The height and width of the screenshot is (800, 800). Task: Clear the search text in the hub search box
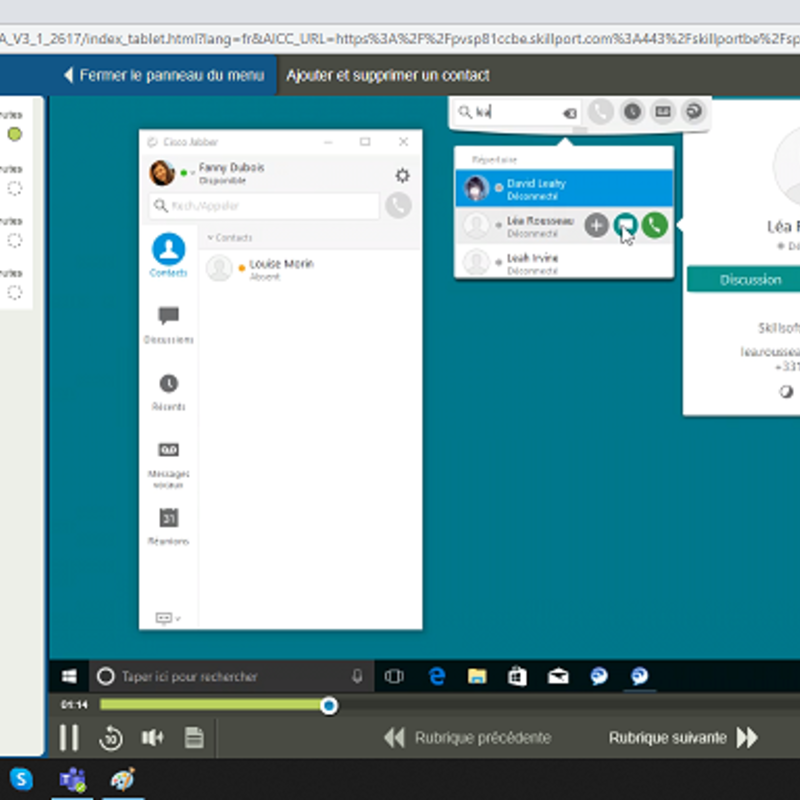pos(570,113)
